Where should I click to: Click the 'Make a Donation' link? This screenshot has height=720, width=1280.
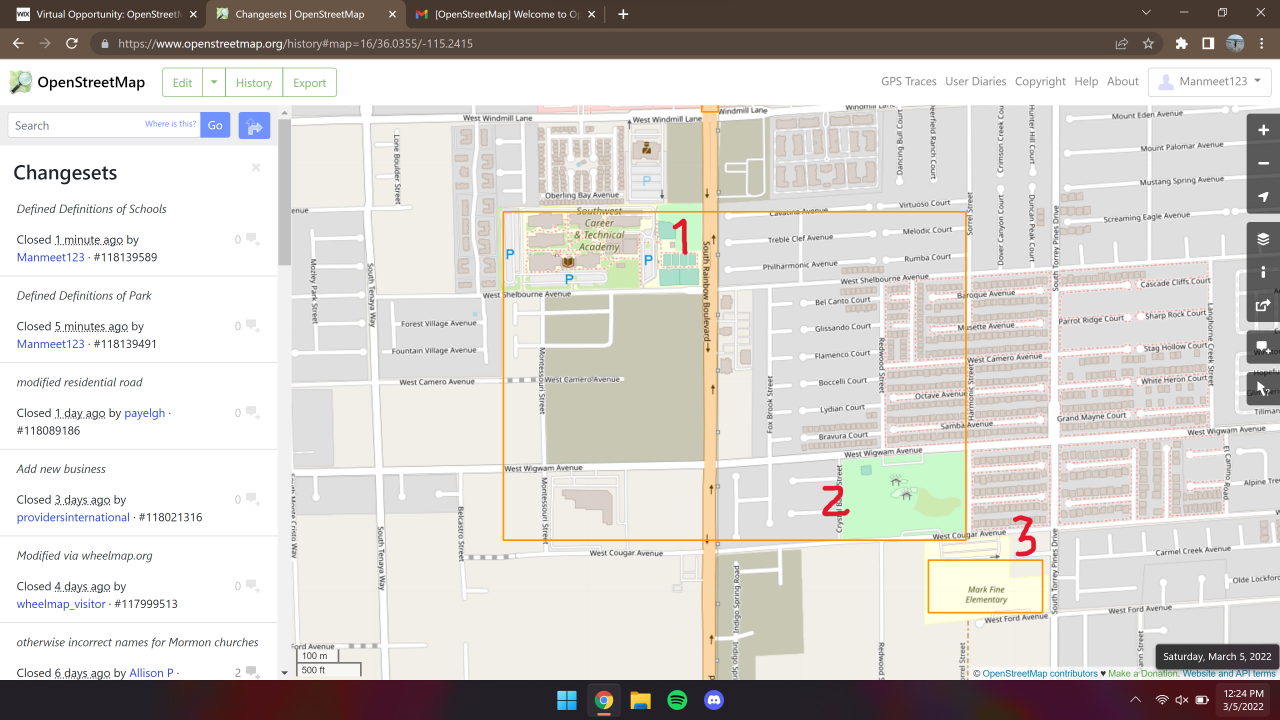1143,674
